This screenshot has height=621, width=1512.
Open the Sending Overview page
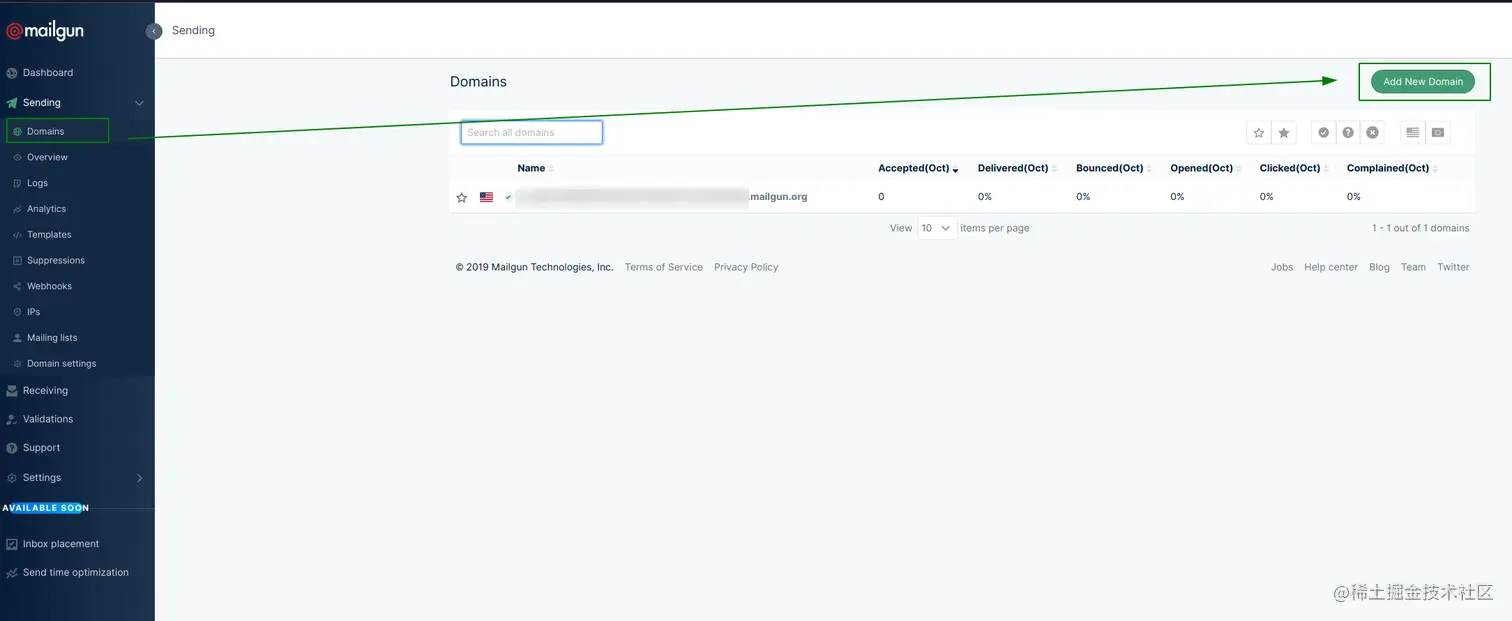point(47,157)
